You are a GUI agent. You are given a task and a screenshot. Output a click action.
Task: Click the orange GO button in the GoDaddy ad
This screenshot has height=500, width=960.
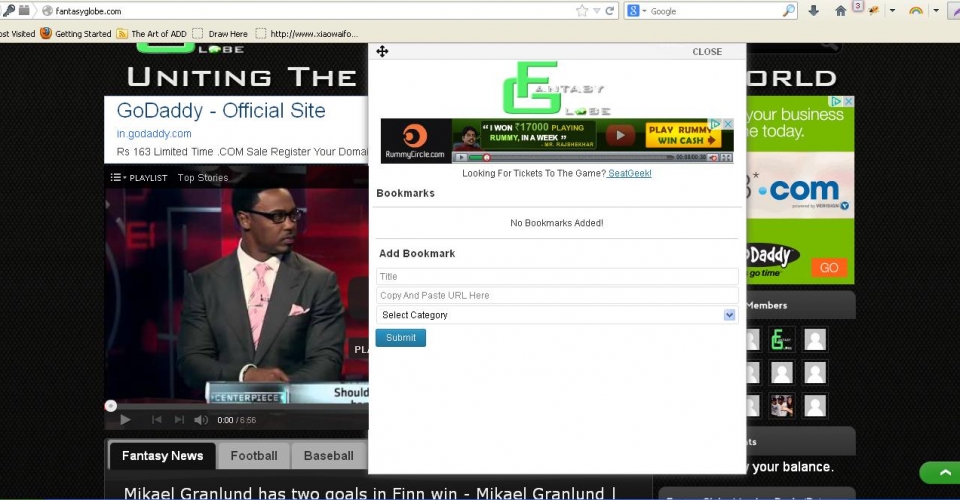pyautogui.click(x=829, y=268)
